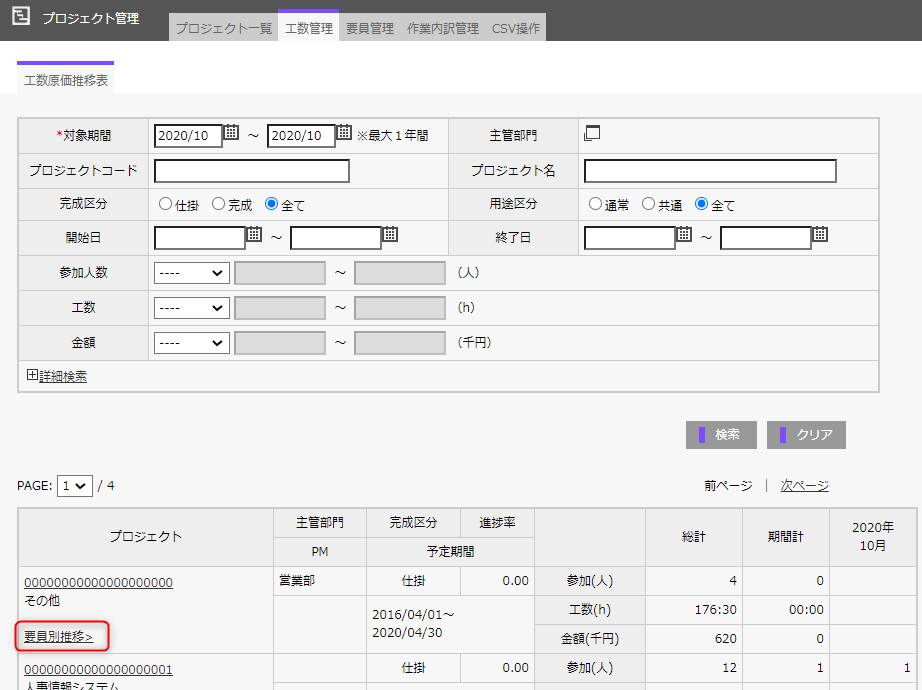Screen dimensions: 922x690
Task: Open calendar for target period end month
Action: (x=343, y=133)
